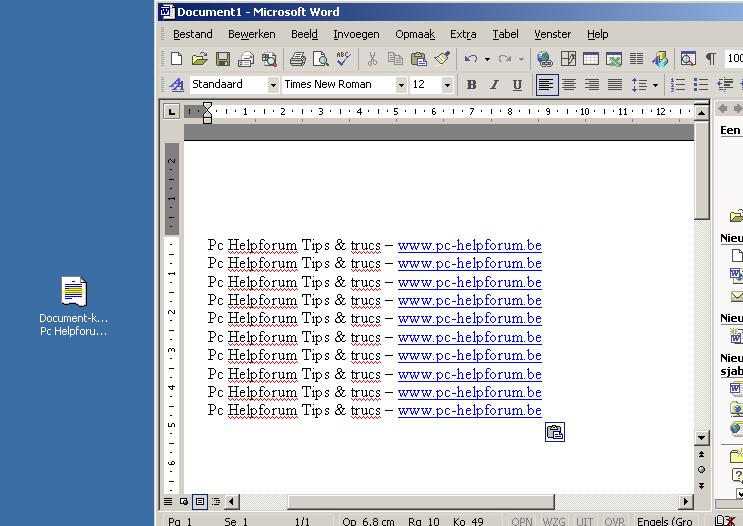The width and height of the screenshot is (743, 526).
Task: Open the Tables and Borders toolbar icon
Action: point(568,59)
